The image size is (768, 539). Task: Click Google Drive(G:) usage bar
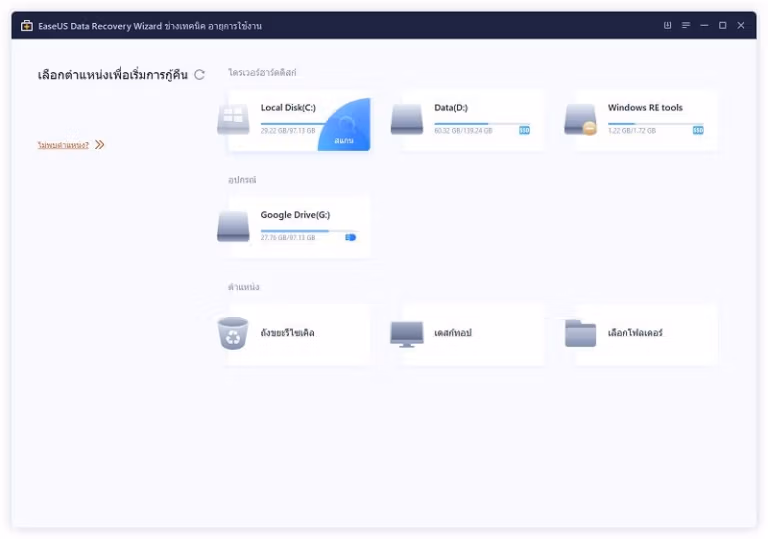[x=309, y=231]
